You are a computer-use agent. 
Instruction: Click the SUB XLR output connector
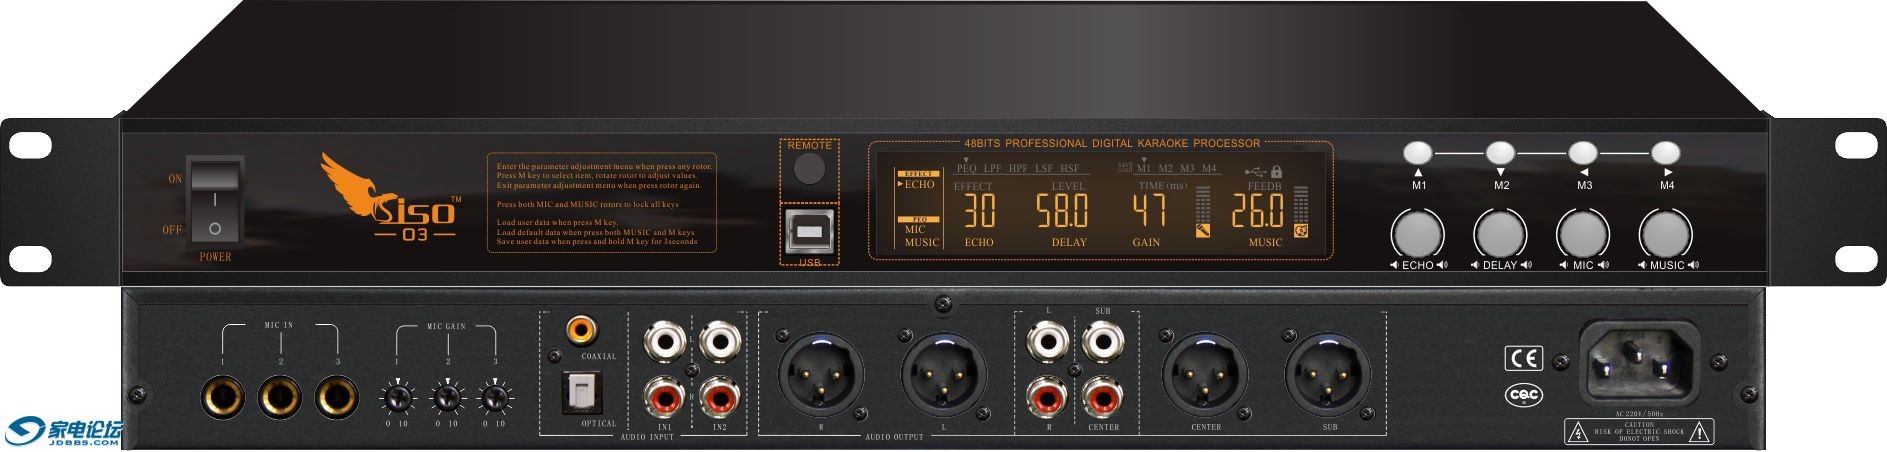click(1327, 375)
